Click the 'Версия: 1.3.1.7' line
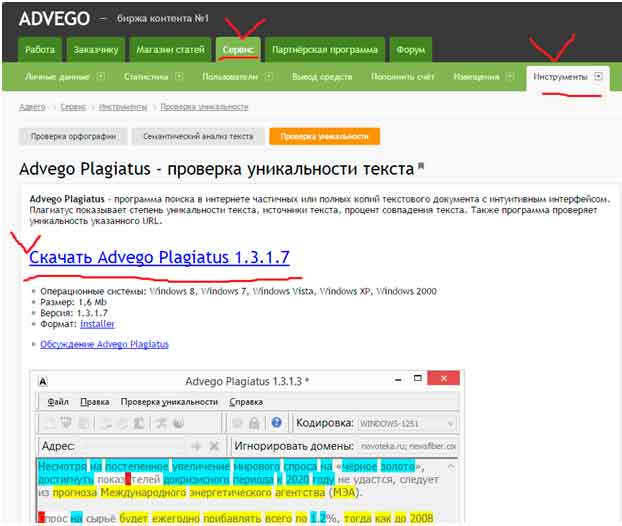 [x=74, y=313]
